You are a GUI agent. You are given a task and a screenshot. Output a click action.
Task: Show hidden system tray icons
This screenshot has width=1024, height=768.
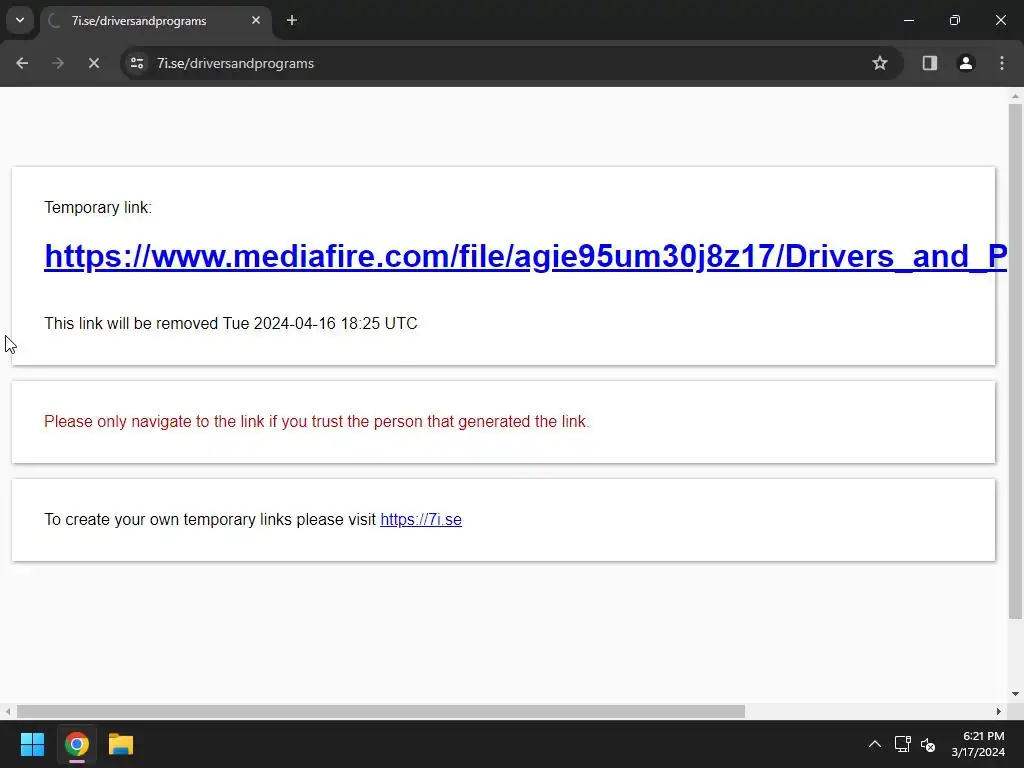click(x=875, y=744)
